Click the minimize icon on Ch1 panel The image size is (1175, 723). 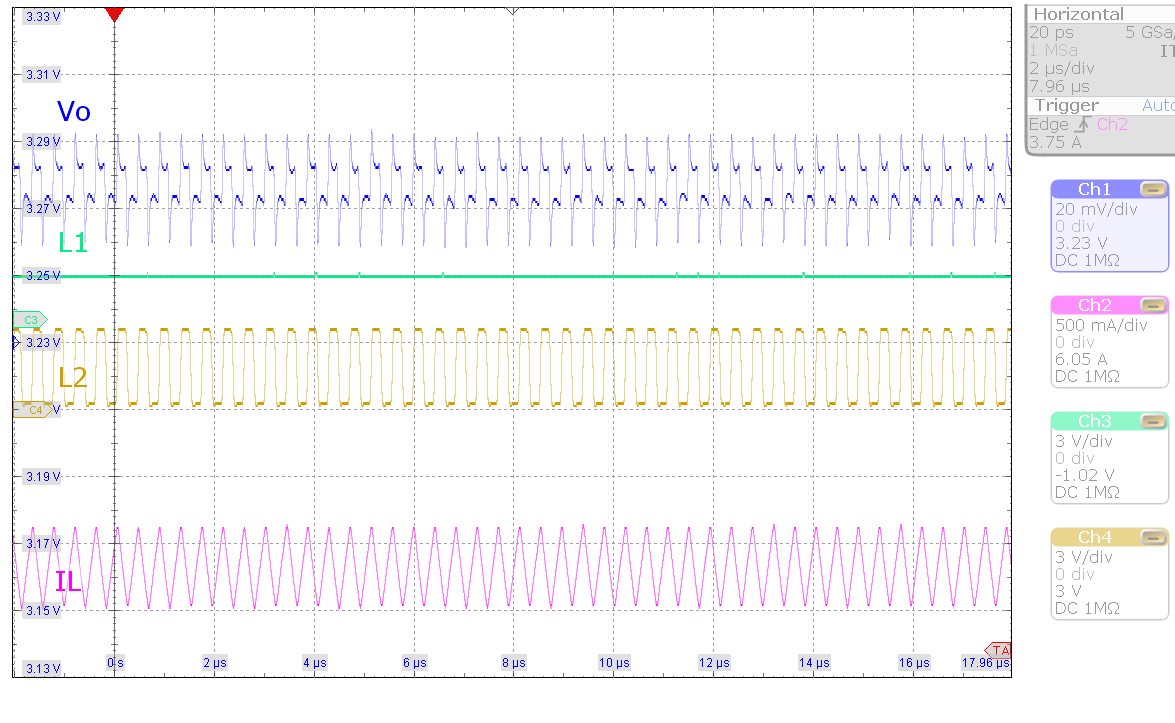click(1152, 188)
